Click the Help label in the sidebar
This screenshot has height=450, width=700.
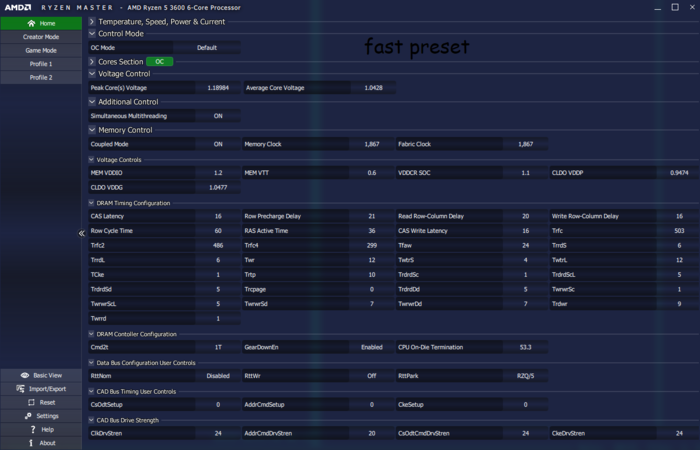tap(47, 429)
